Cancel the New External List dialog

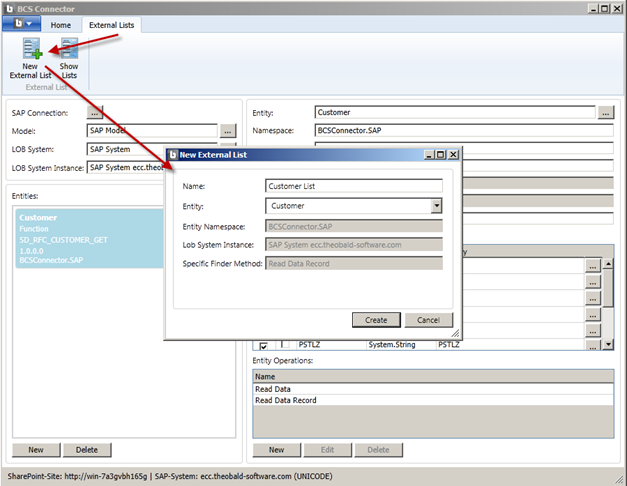(x=428, y=319)
